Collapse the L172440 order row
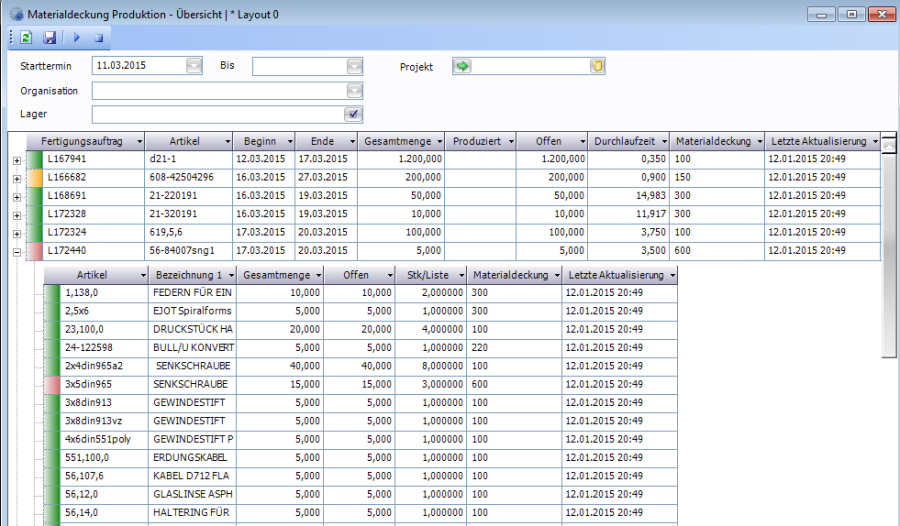 [16, 252]
